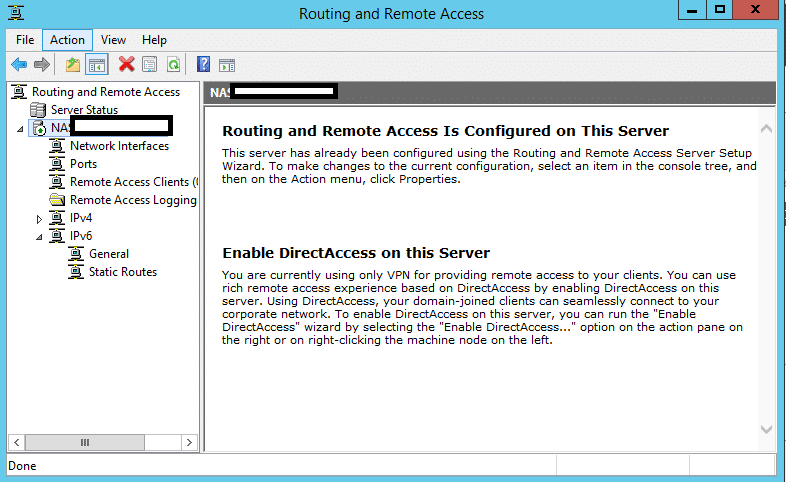Click 'Enable DirectAccess on this Server' heading
Screen dimensions: 786x482
[x=356, y=253]
